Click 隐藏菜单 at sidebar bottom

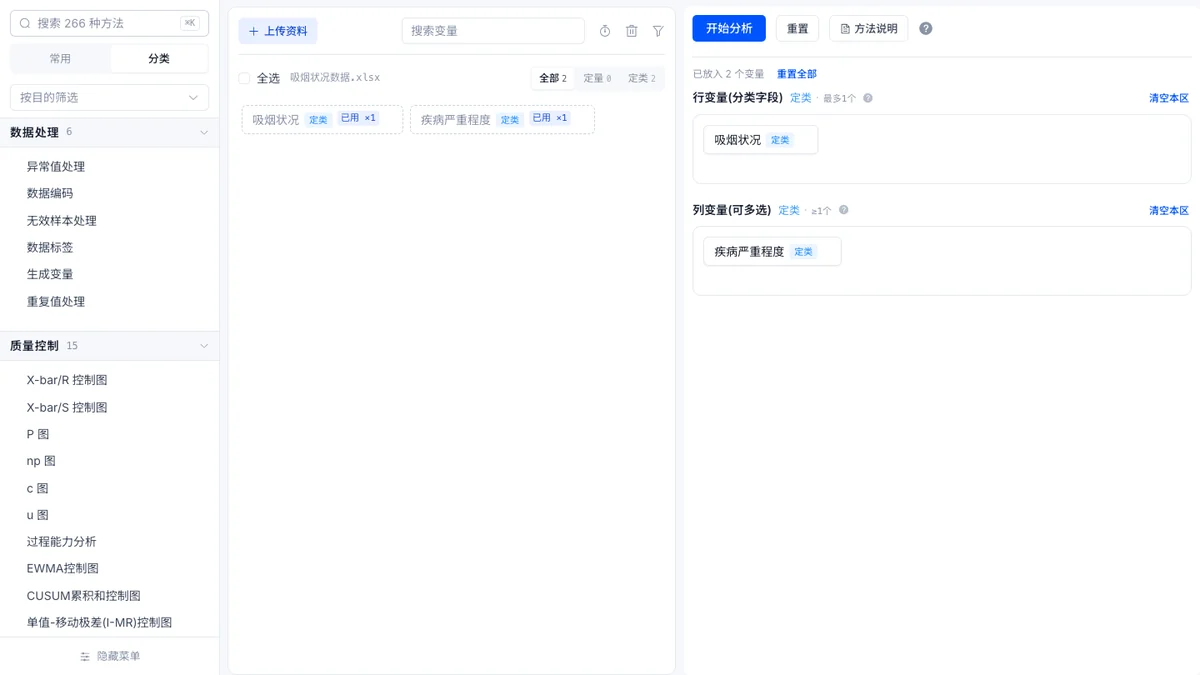[109, 657]
